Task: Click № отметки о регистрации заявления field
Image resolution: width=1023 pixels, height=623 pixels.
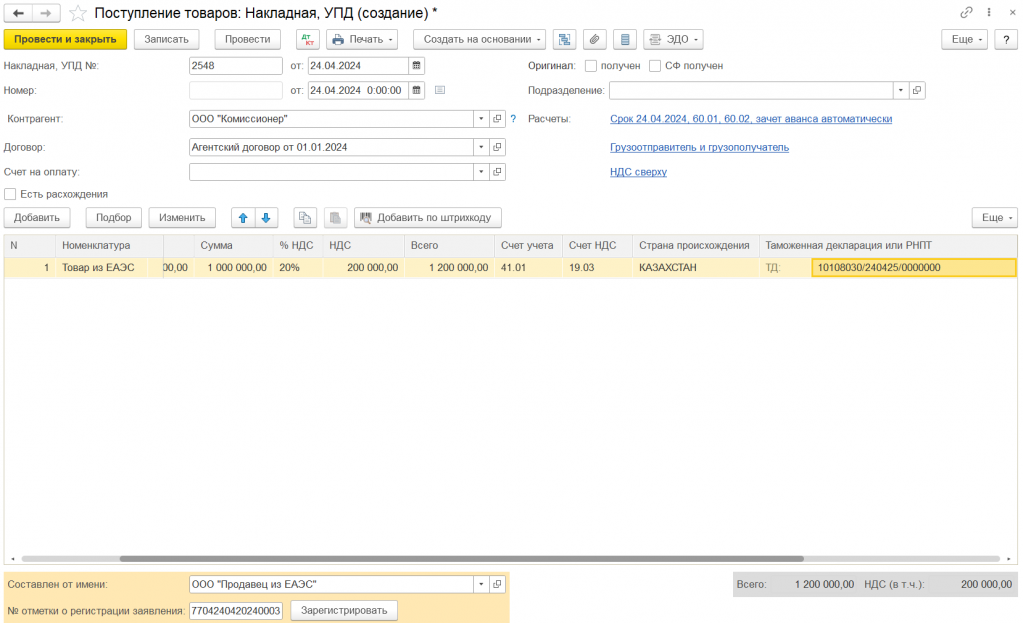Action: point(236,611)
